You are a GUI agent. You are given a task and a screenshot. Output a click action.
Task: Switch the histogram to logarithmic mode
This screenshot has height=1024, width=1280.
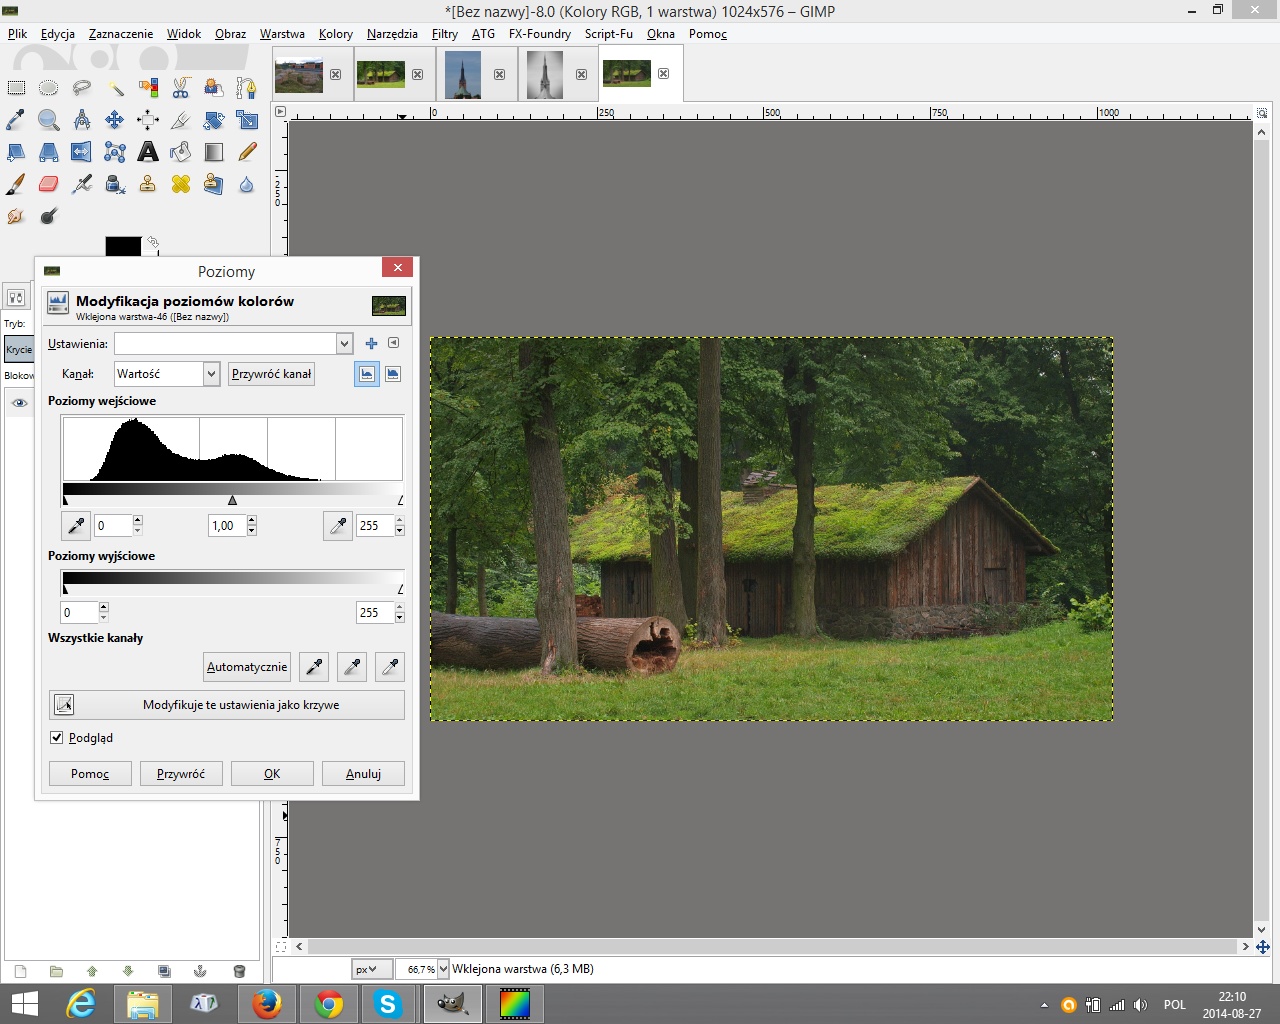pos(393,374)
